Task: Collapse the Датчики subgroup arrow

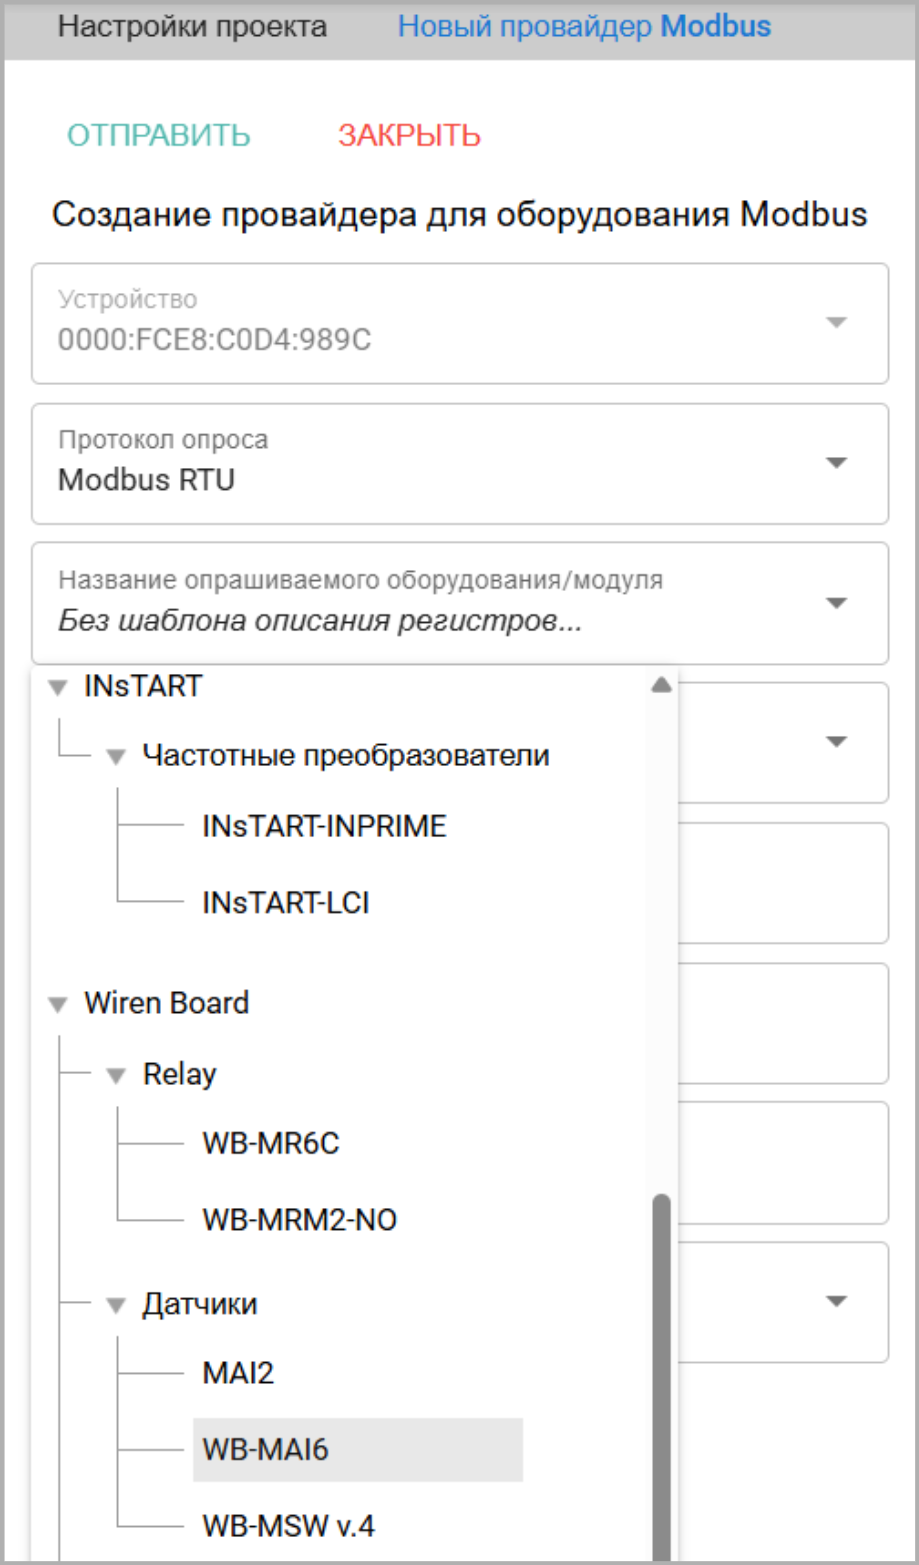Action: [116, 1305]
